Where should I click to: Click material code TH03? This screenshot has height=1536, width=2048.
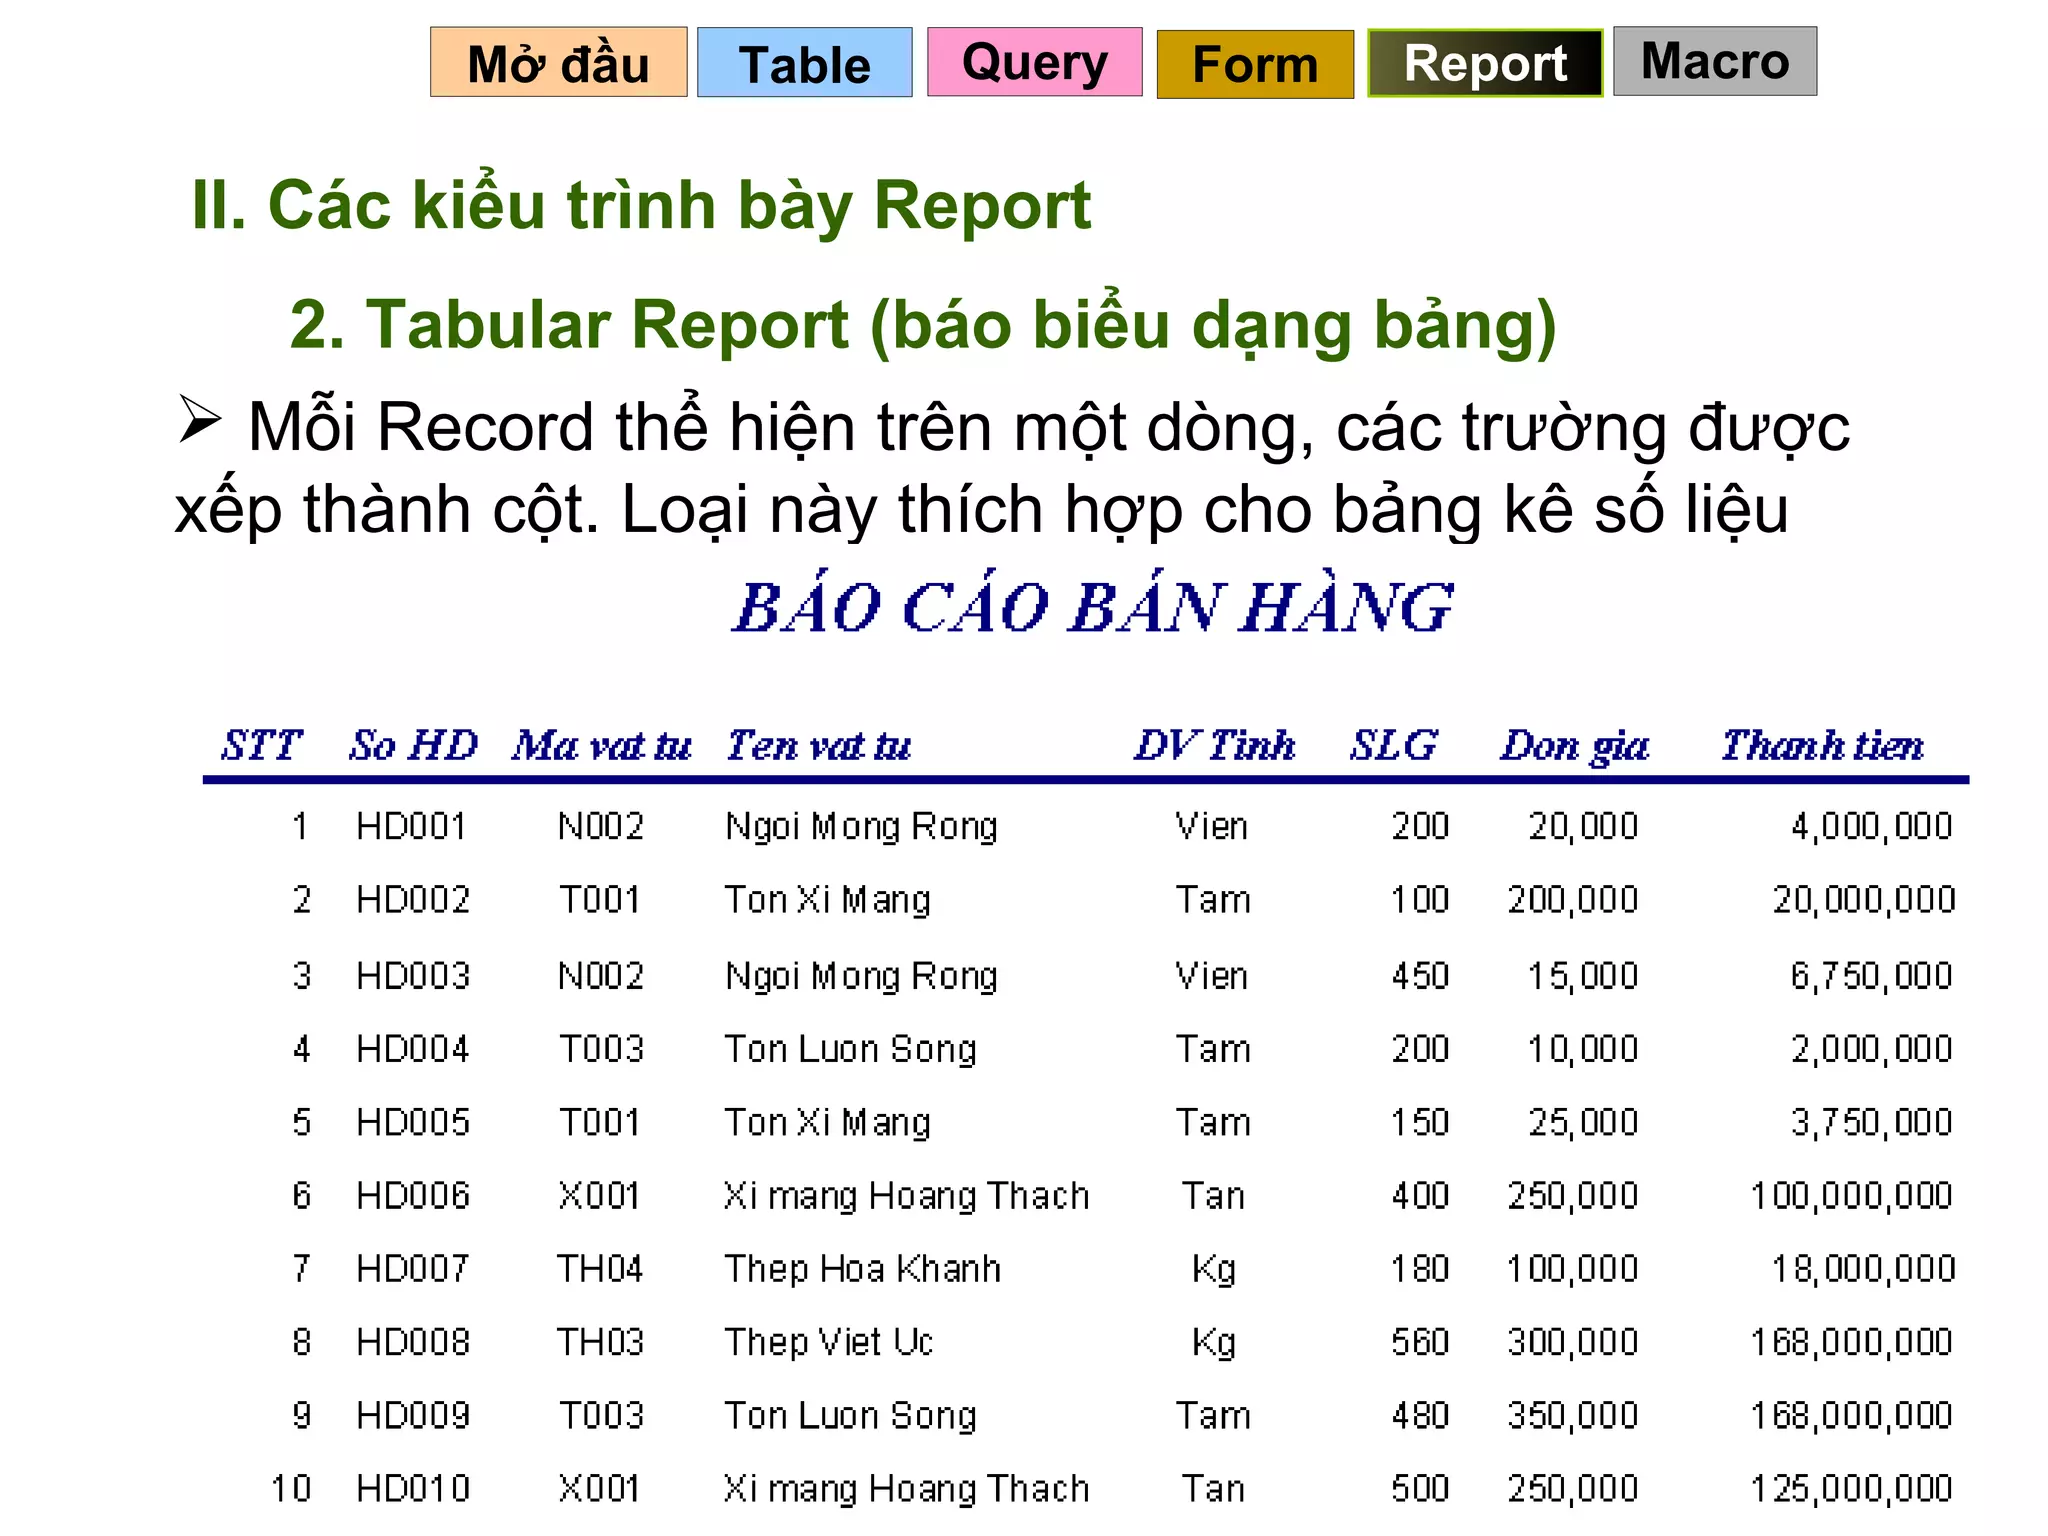tap(600, 1341)
